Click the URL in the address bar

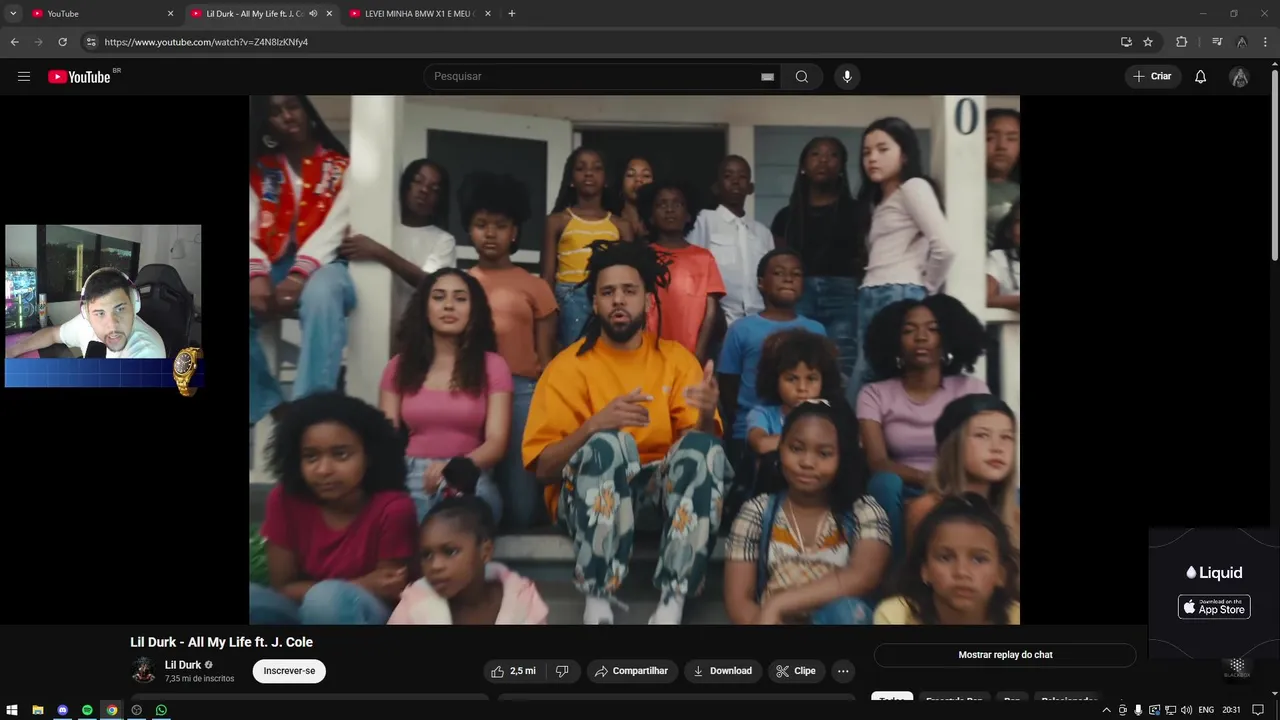coord(206,42)
